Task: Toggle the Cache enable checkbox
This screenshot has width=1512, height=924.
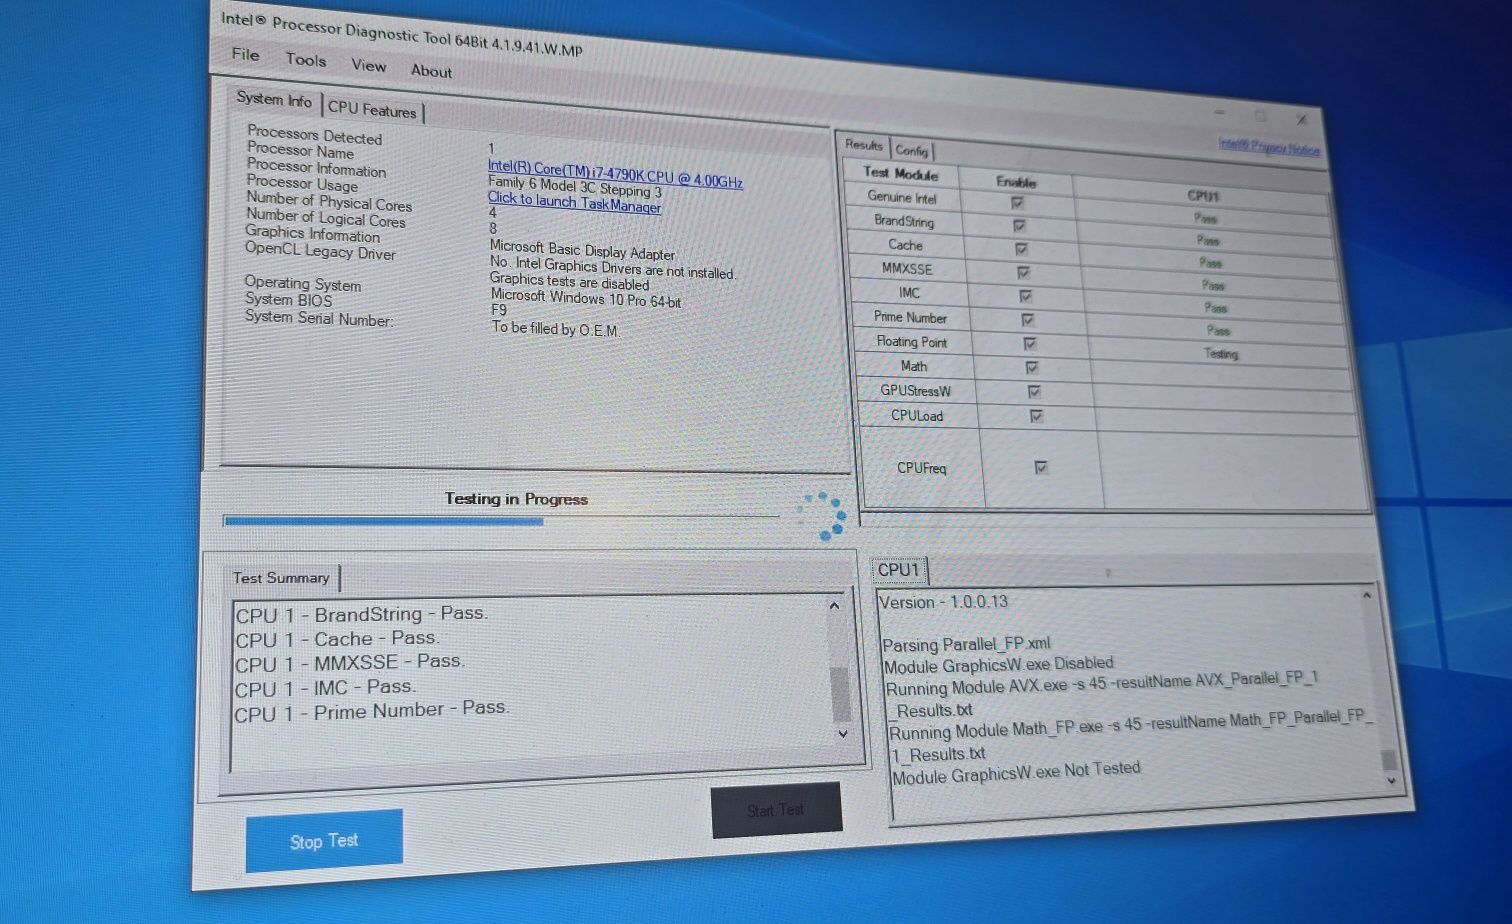Action: (1021, 249)
